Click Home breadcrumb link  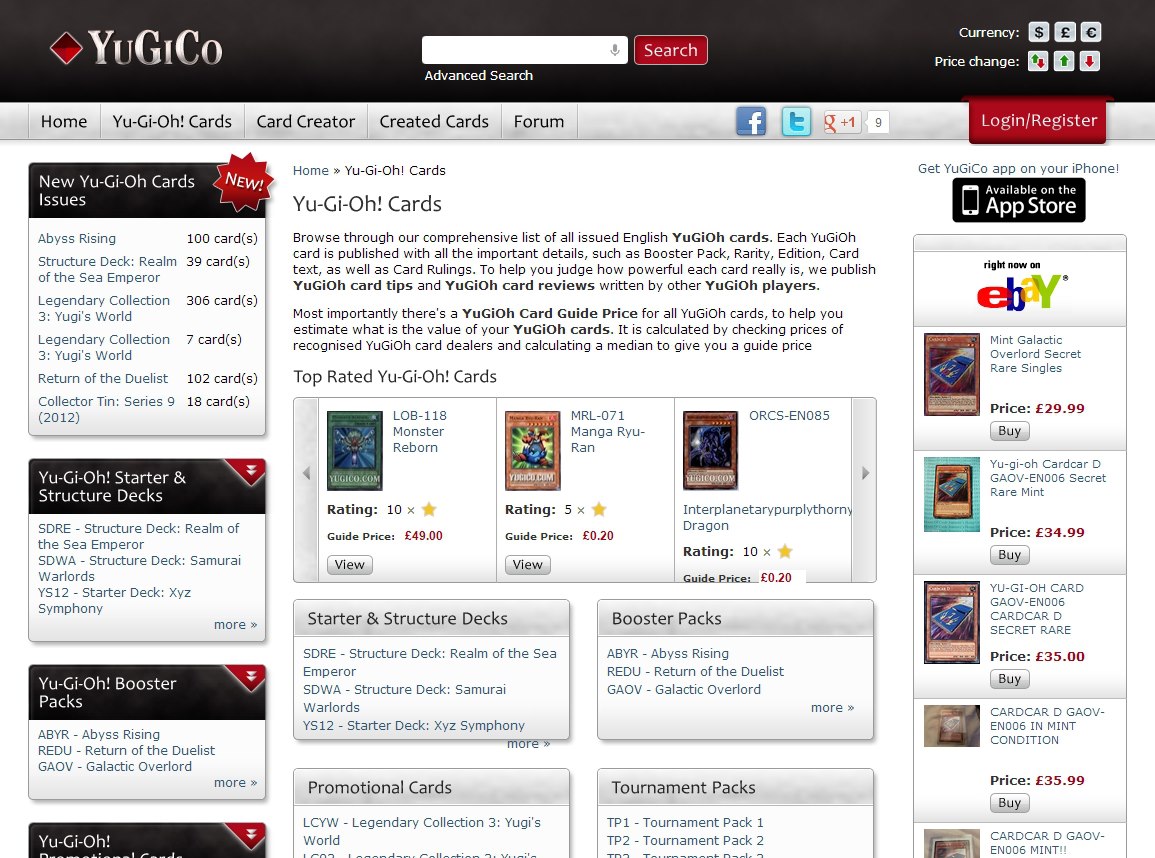coord(311,170)
